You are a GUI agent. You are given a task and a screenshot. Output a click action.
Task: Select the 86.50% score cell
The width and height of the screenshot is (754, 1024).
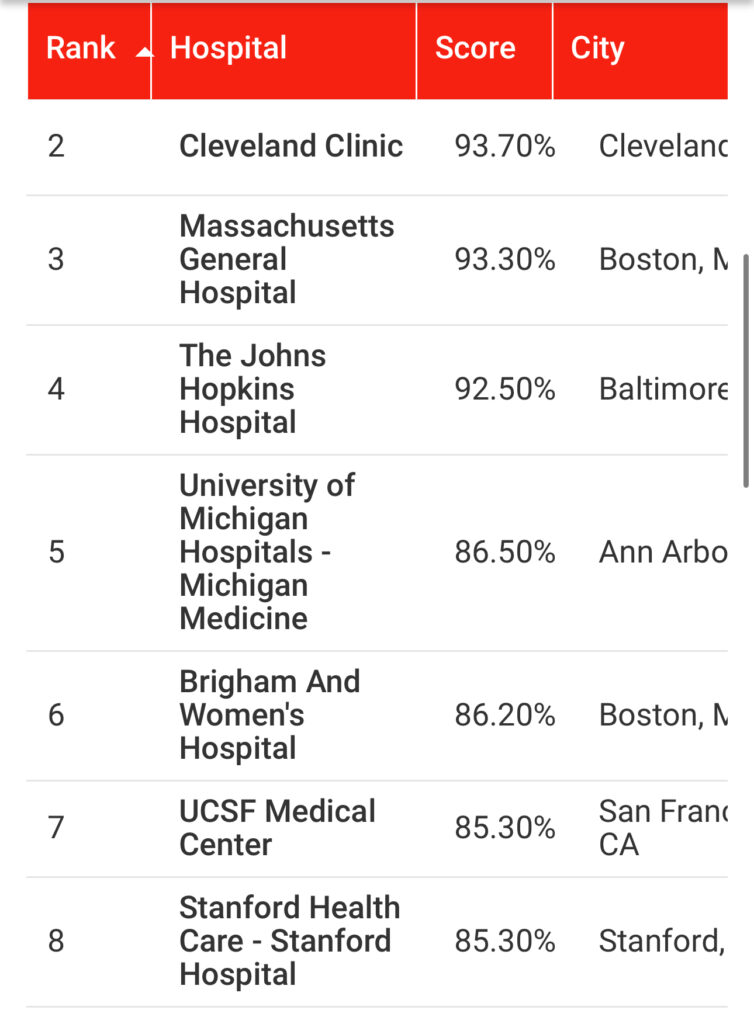(x=505, y=552)
